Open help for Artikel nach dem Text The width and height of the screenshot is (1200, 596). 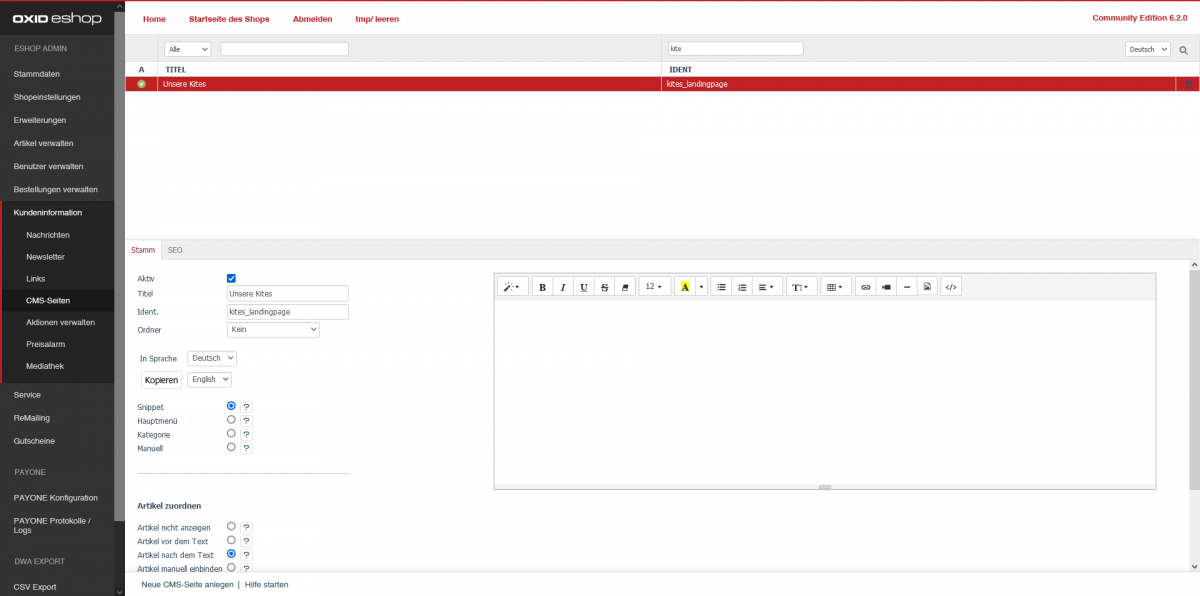click(x=246, y=555)
